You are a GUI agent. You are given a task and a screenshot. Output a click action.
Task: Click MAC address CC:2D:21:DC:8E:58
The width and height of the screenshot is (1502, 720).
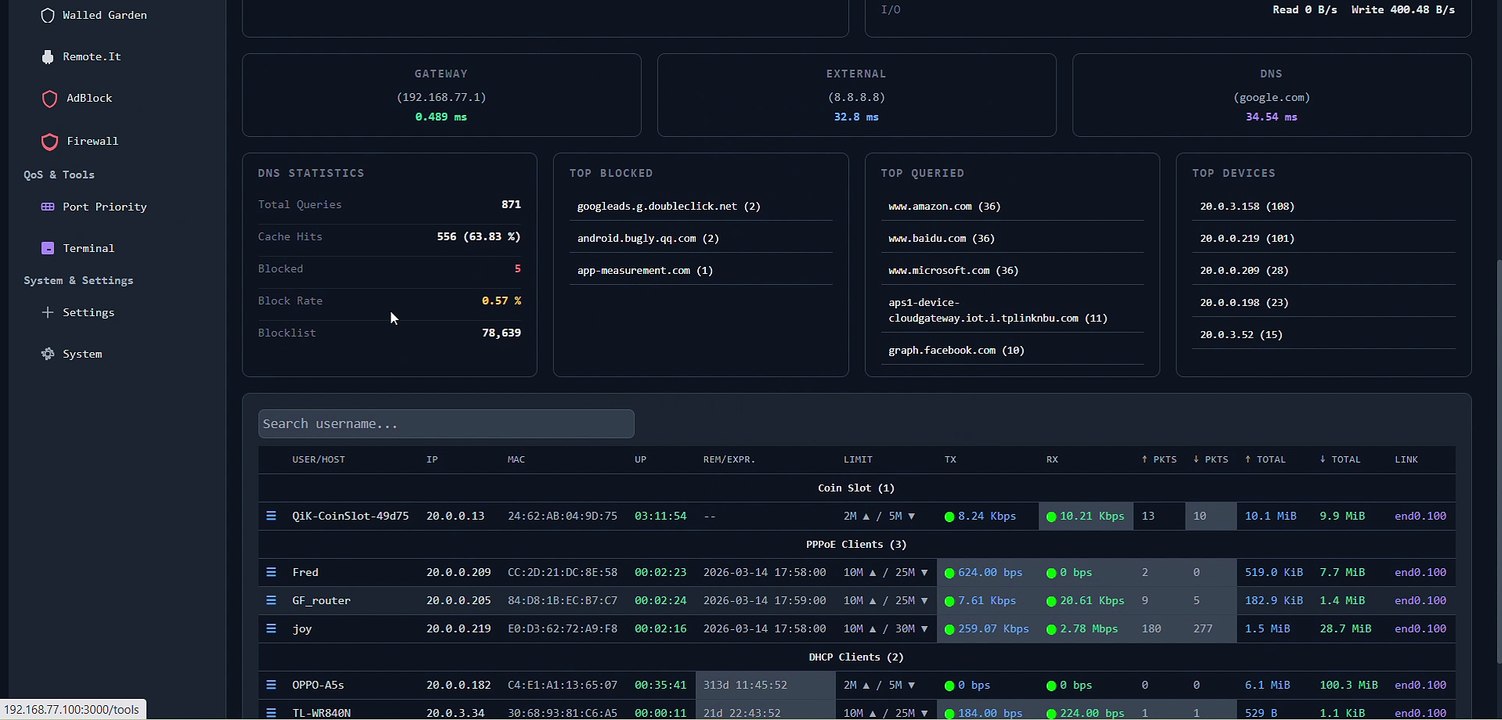562,572
